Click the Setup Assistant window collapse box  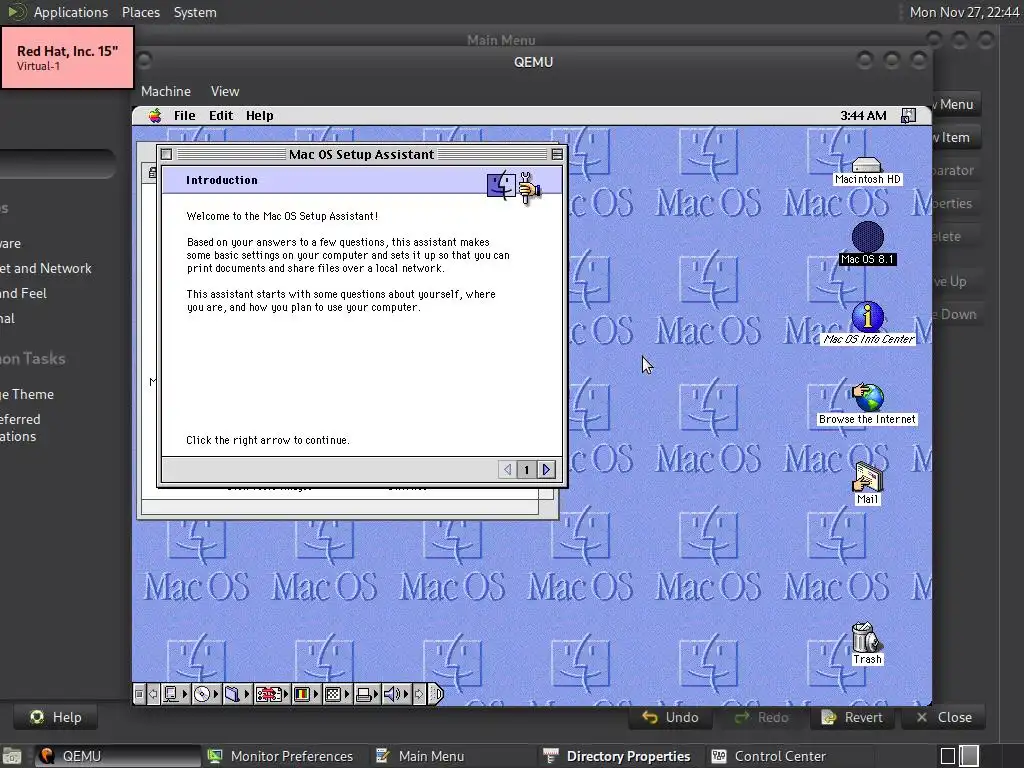556,155
